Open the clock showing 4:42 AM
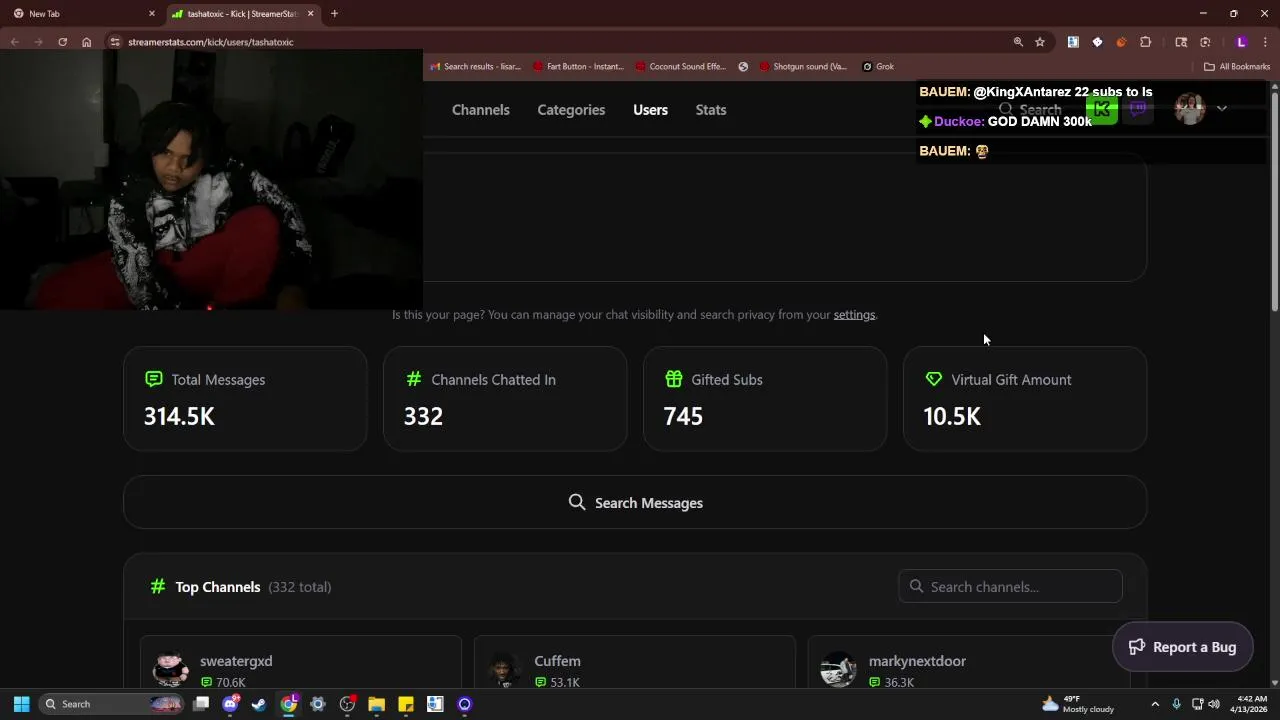This screenshot has width=1280, height=720. 1252,704
